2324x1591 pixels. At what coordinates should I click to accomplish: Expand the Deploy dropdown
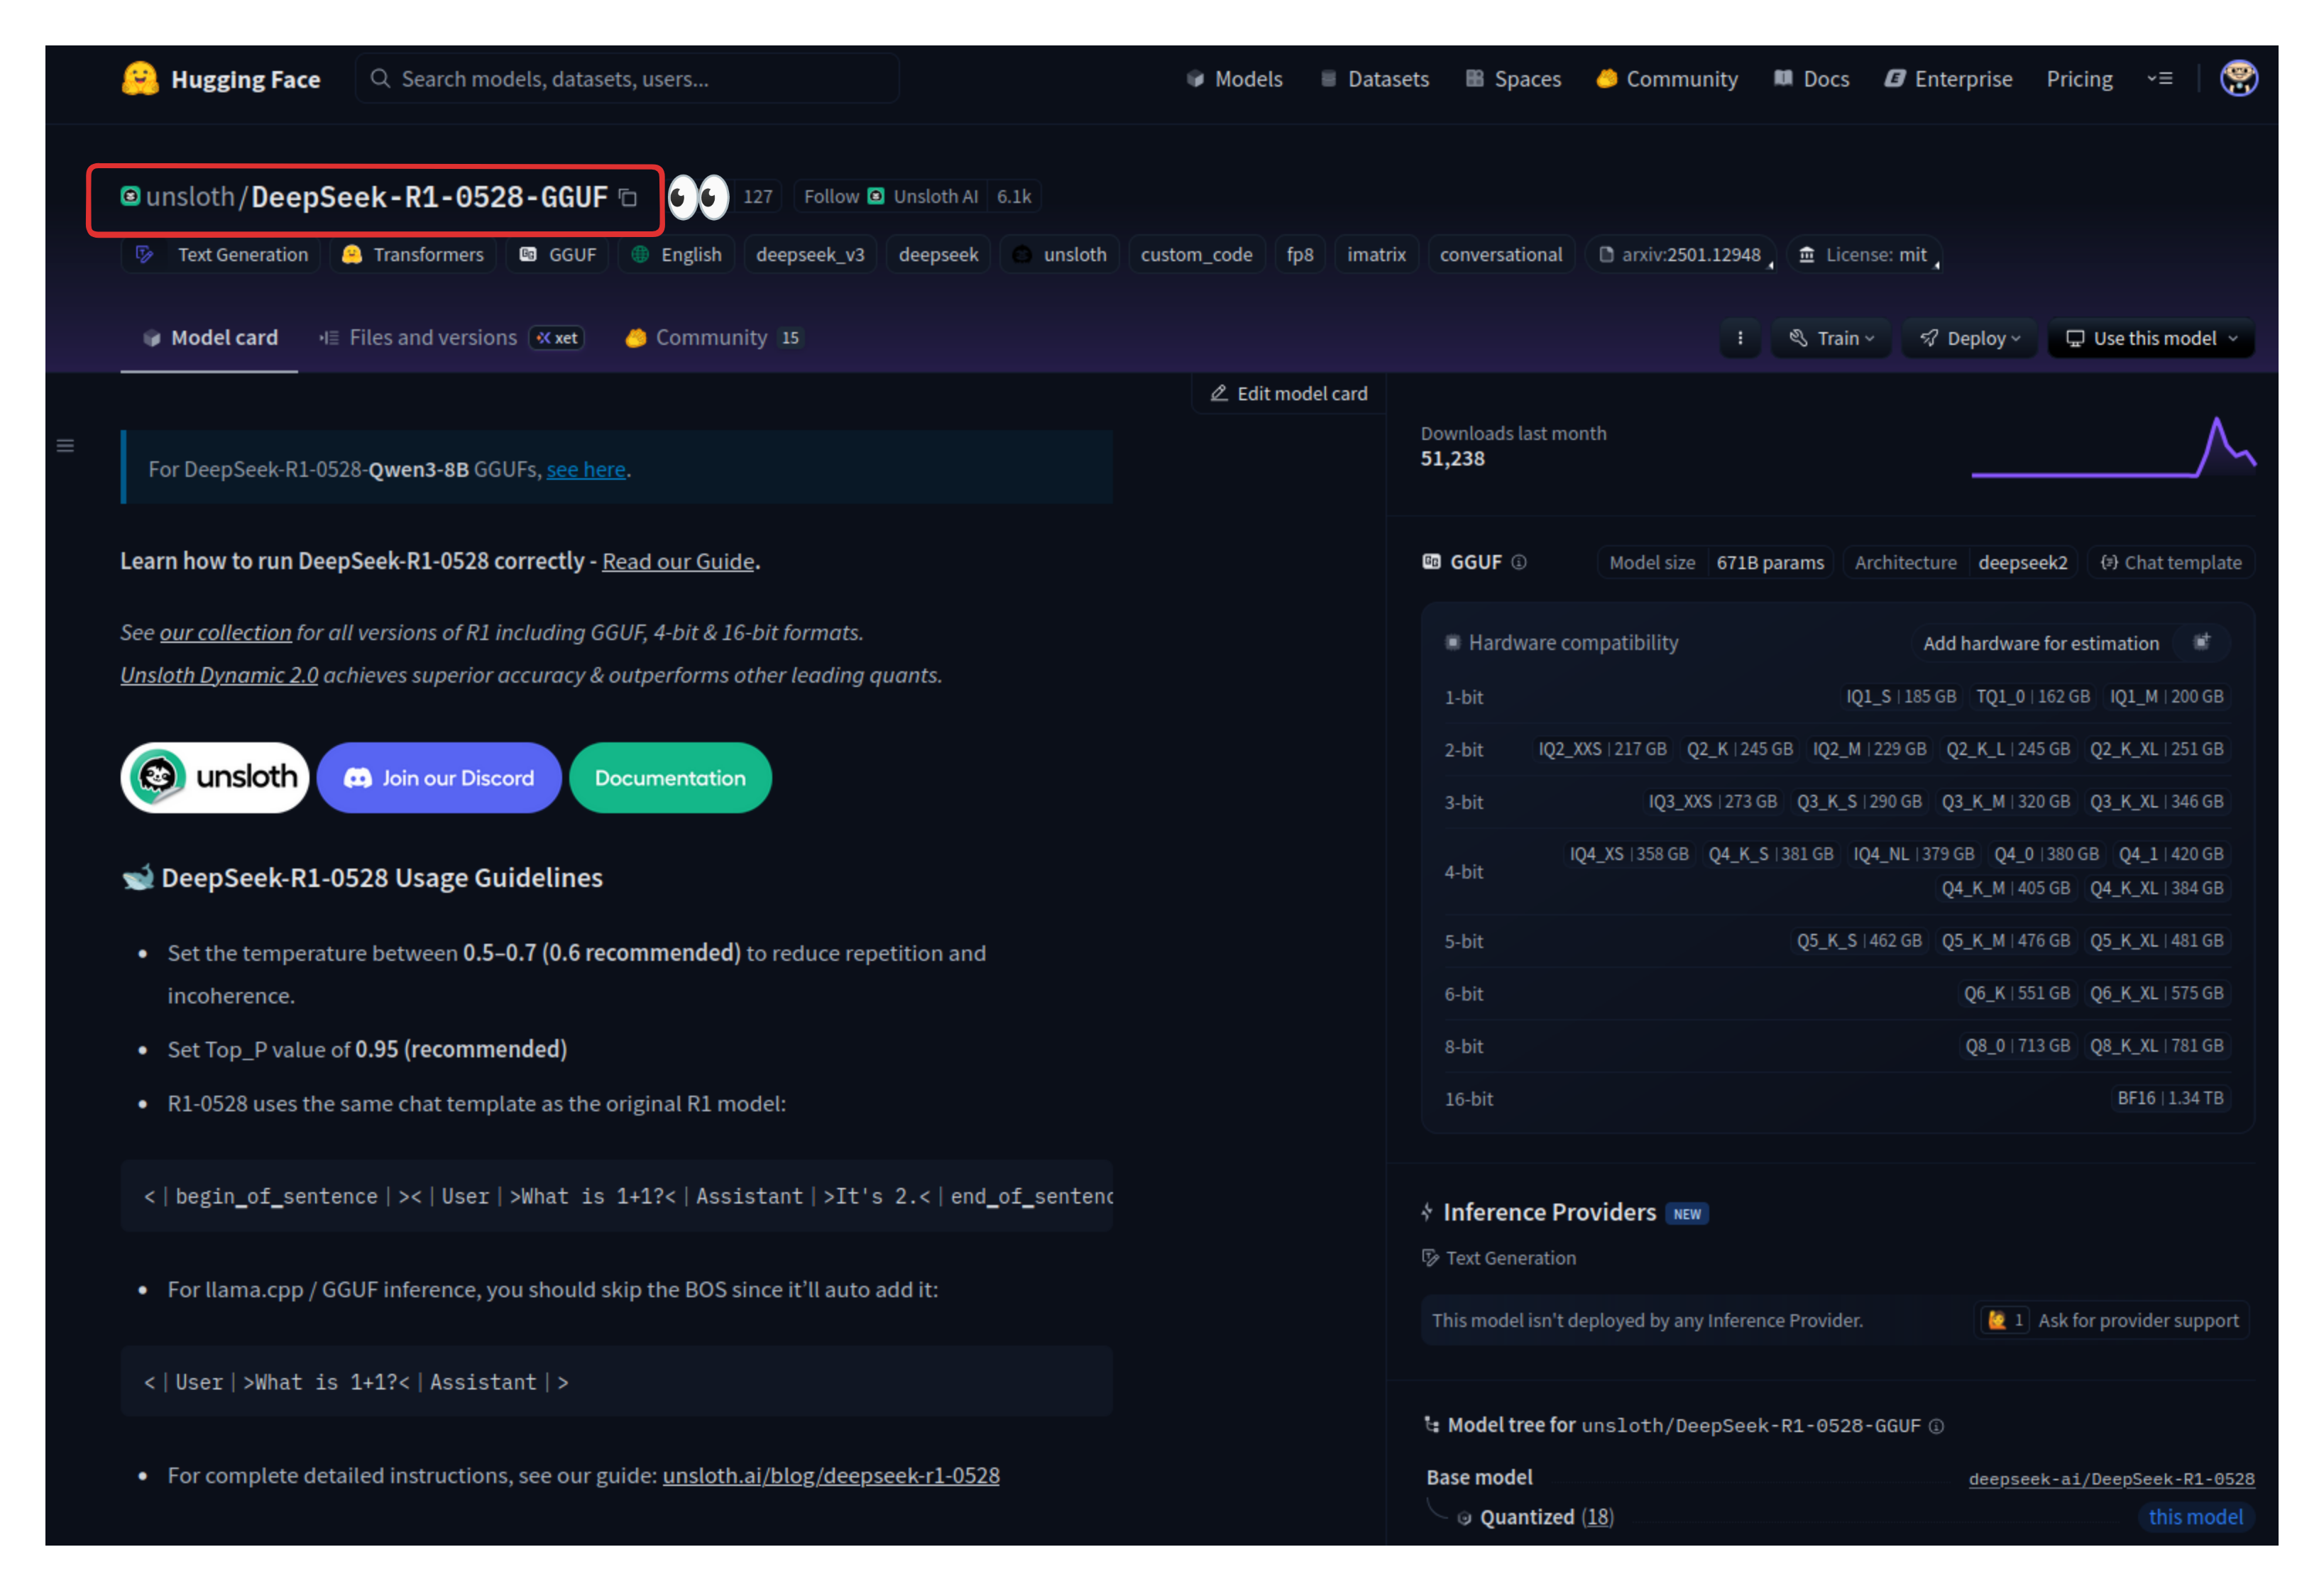pyautogui.click(x=1969, y=339)
